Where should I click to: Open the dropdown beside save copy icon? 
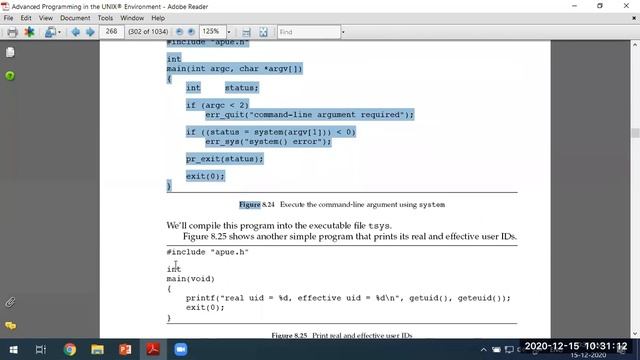pyautogui.click(x=60, y=32)
